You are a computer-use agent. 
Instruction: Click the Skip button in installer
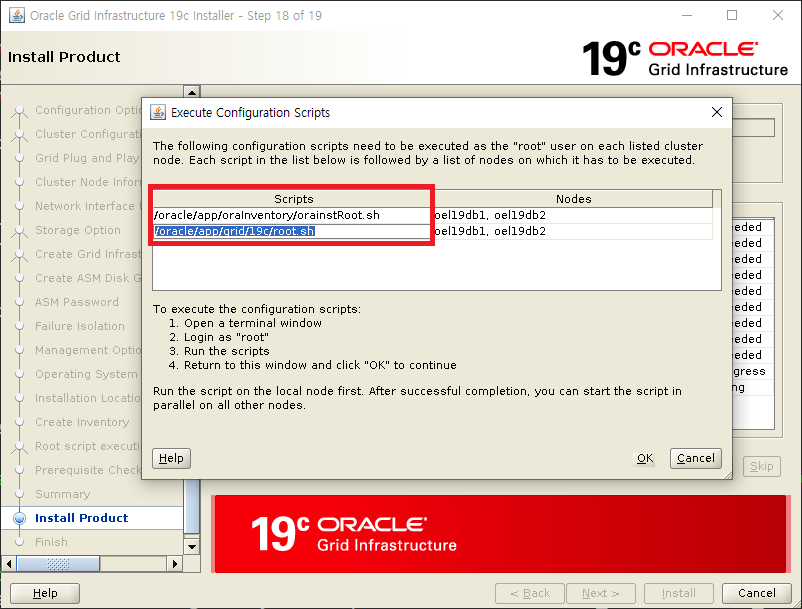[x=762, y=466]
